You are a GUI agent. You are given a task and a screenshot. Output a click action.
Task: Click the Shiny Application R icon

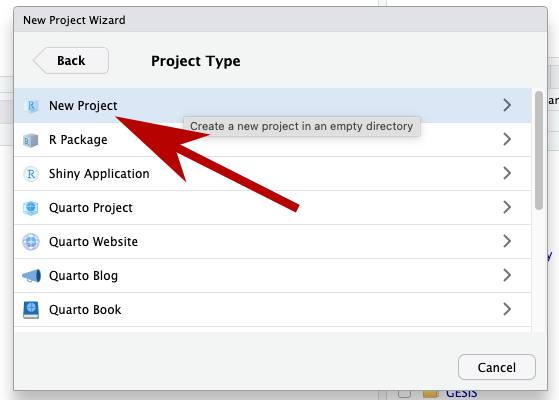pyautogui.click(x=31, y=174)
